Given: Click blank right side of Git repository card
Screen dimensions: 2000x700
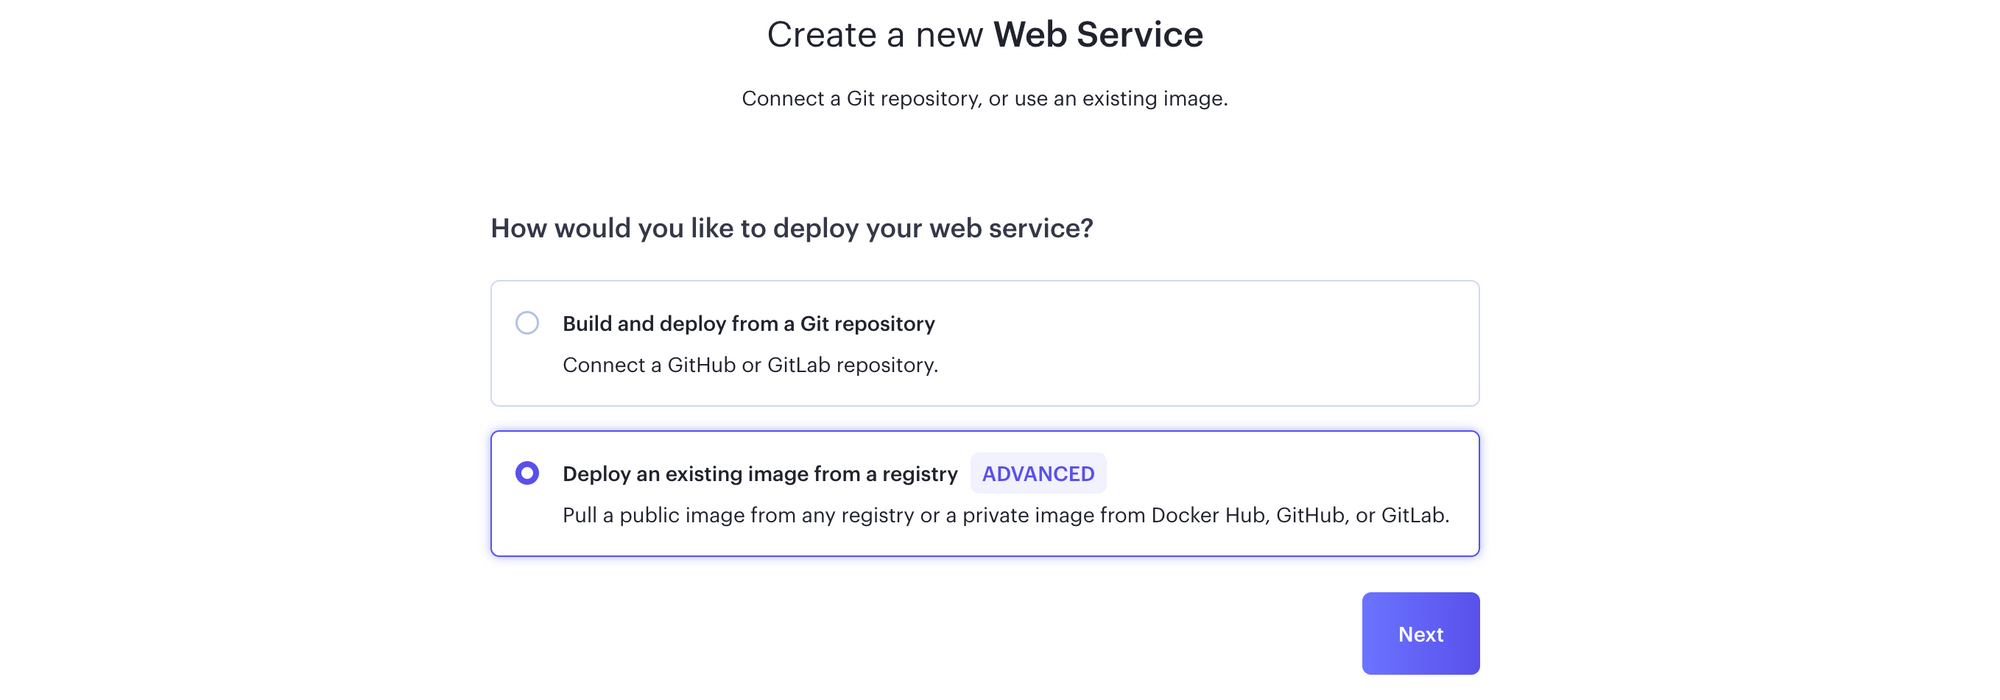Looking at the screenshot, I should (x=1250, y=343).
